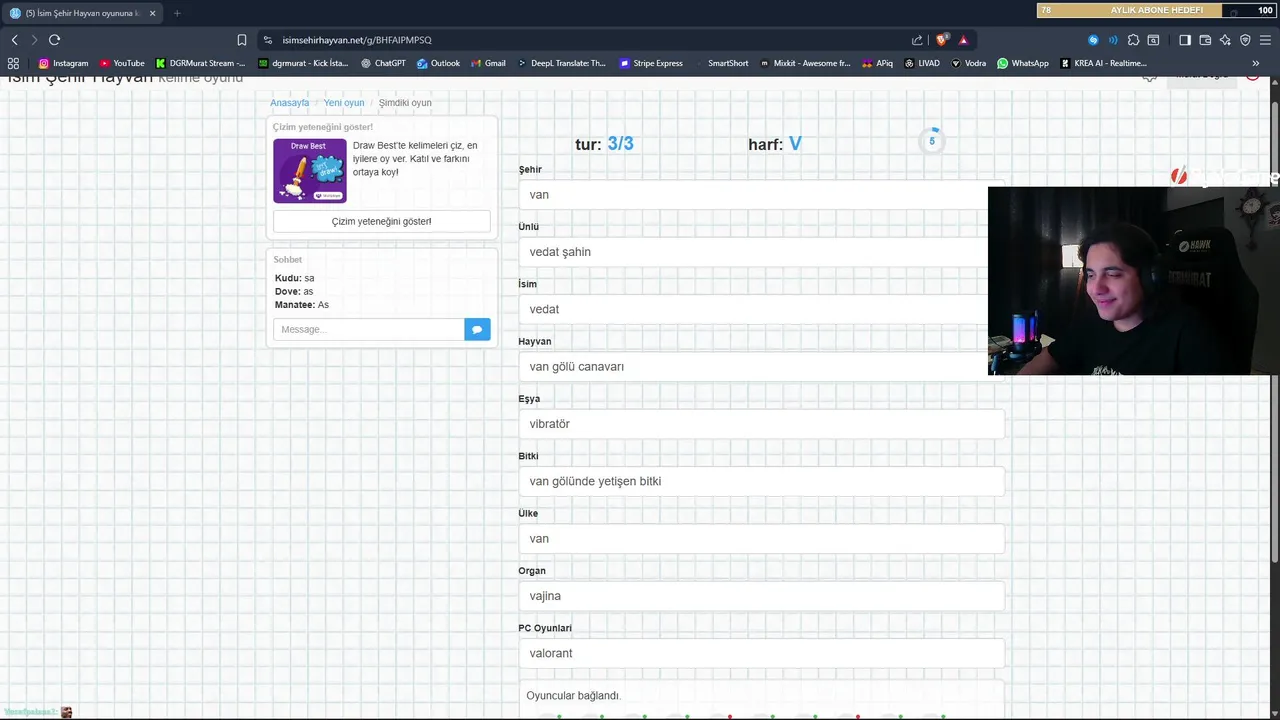1280x720 pixels.
Task: Open the extensions puzzle menu
Action: point(1133,40)
